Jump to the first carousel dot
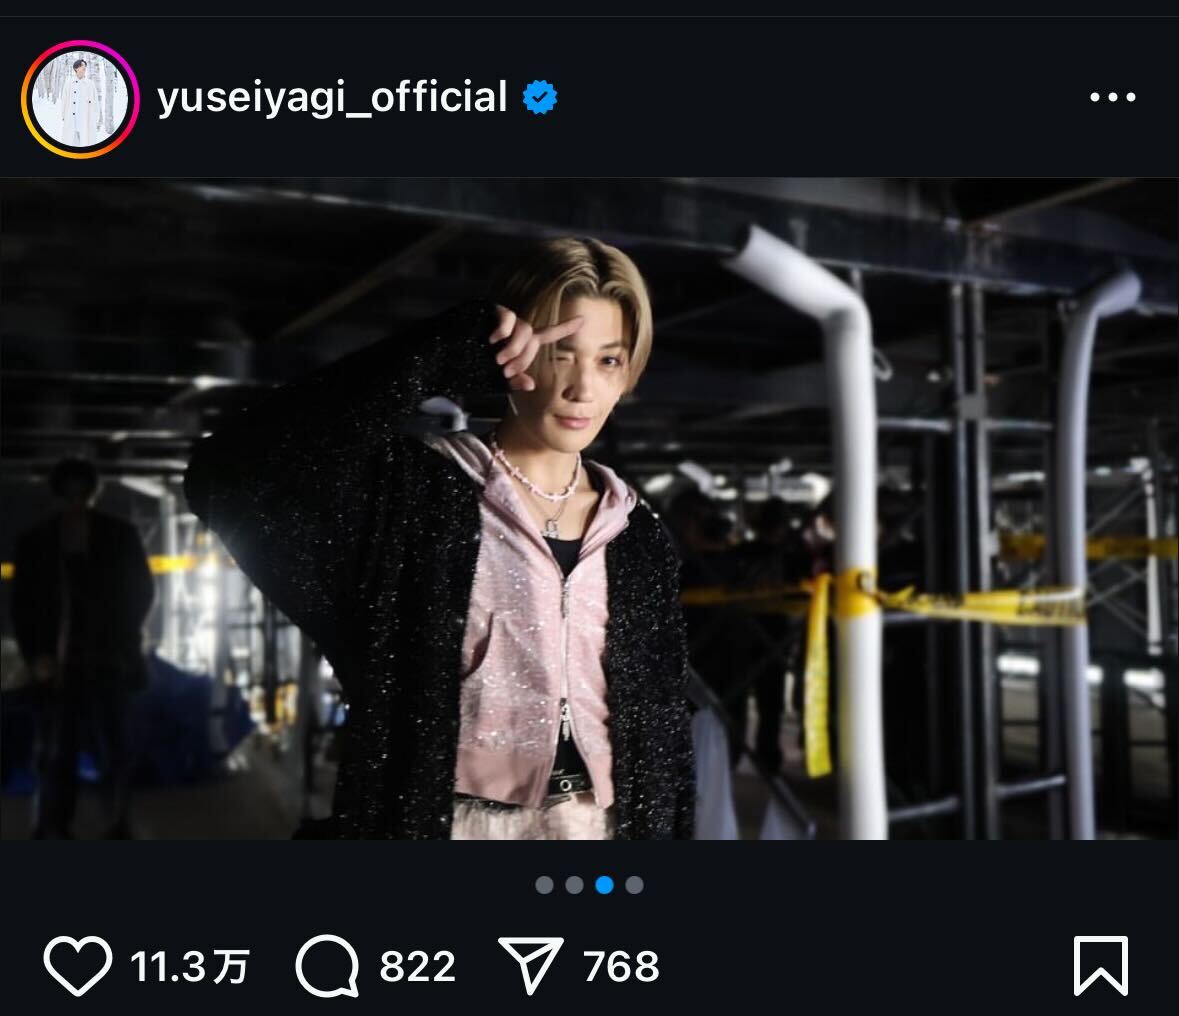 (x=544, y=885)
